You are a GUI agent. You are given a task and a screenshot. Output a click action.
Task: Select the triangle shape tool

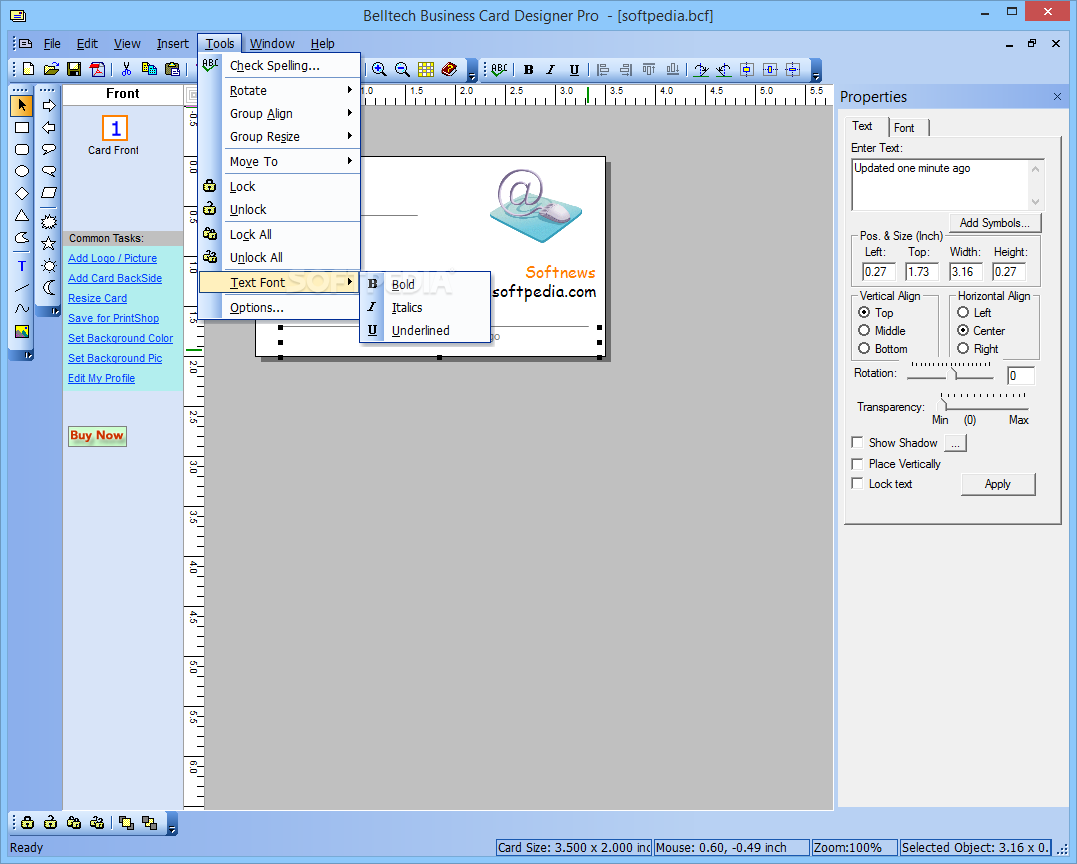point(22,216)
